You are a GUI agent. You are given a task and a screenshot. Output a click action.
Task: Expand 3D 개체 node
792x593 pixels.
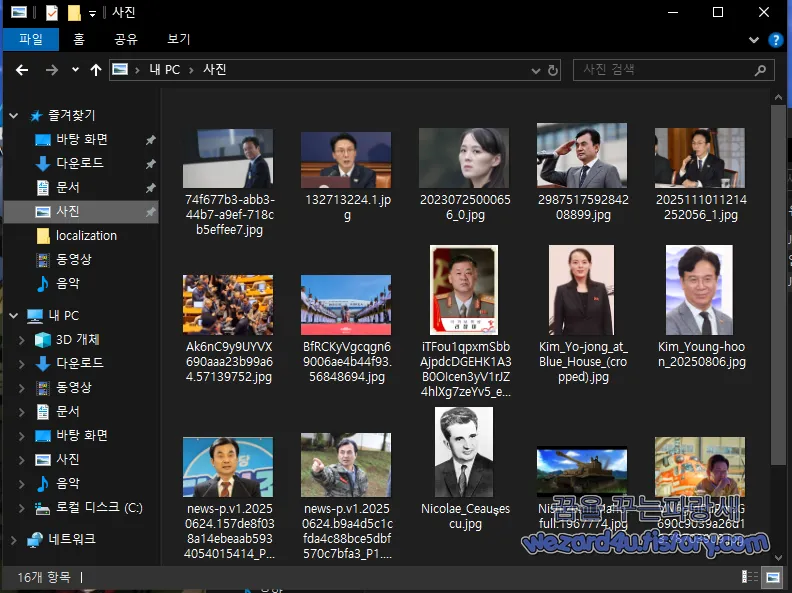point(21,340)
